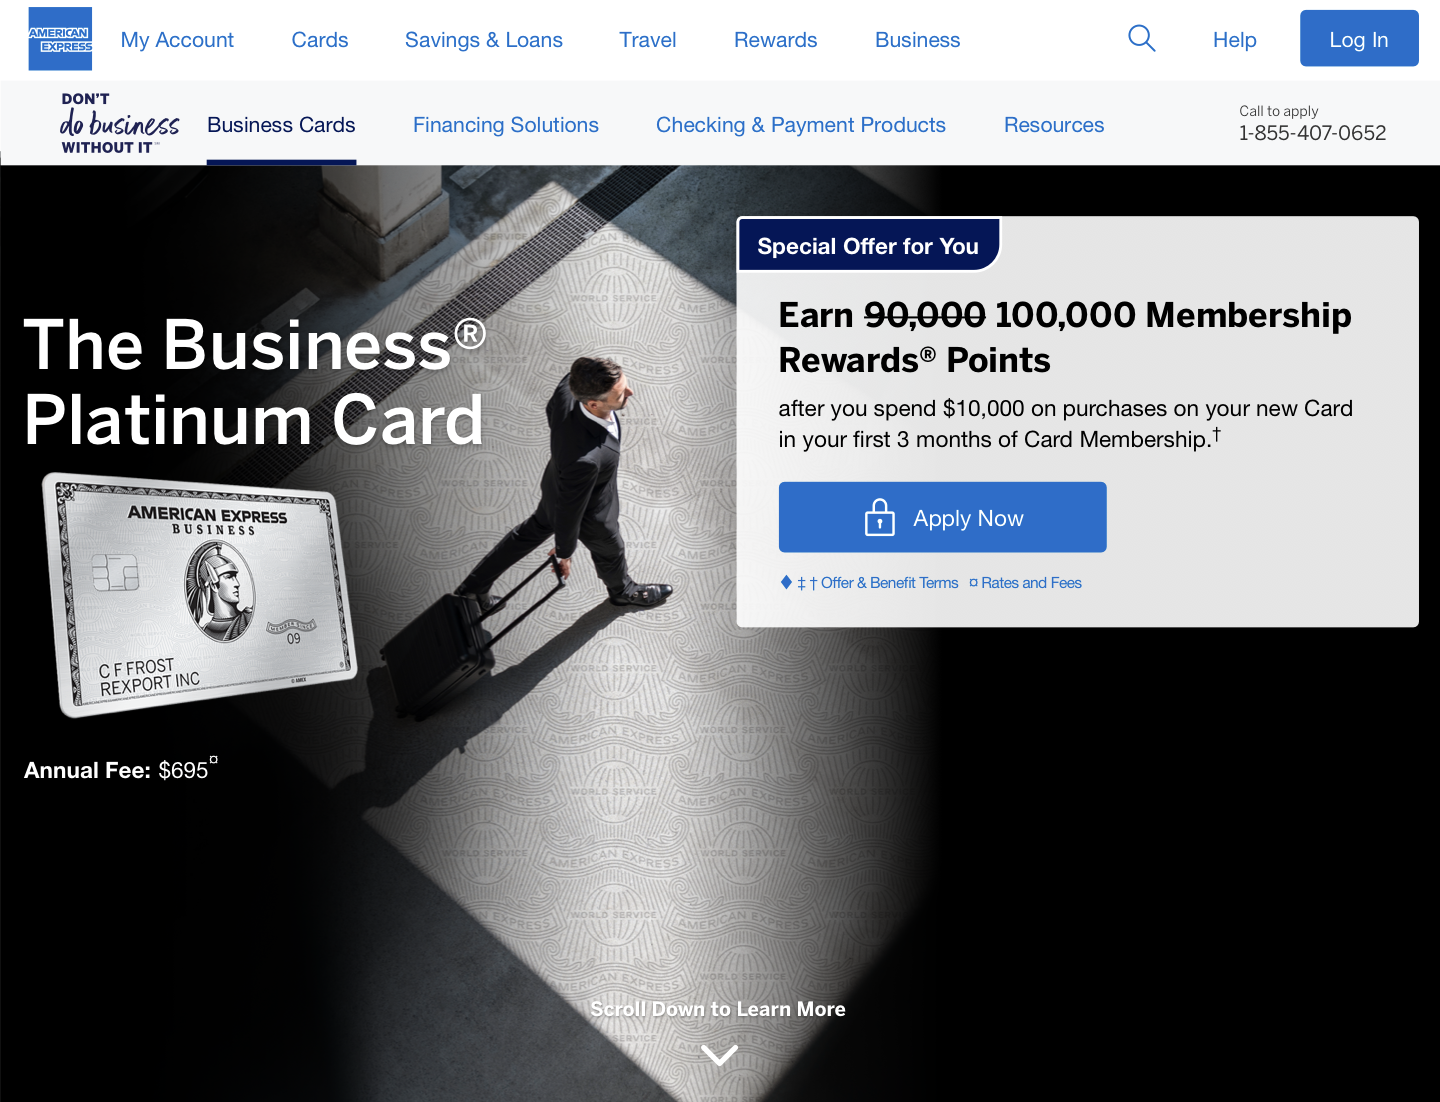This screenshot has height=1102, width=1440.
Task: Click the Special Offer for You label
Action: click(868, 246)
